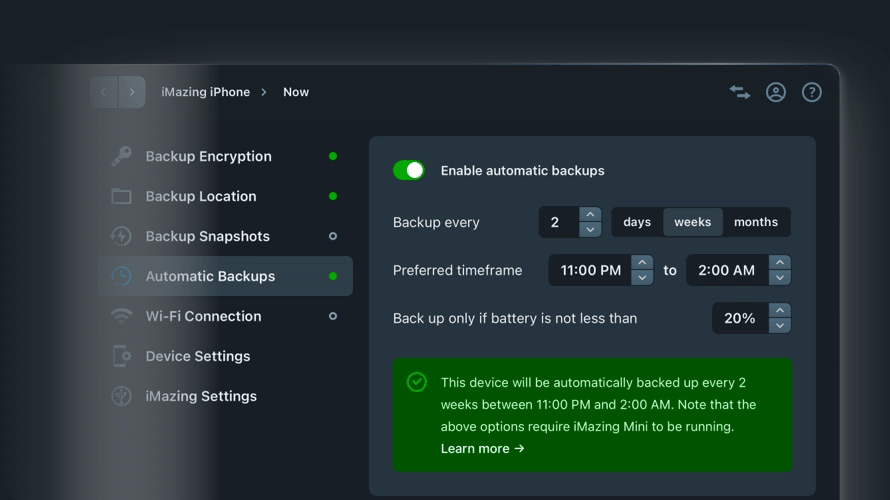Click the 2:00 AM end time field
The width and height of the screenshot is (890, 500).
[x=727, y=270]
